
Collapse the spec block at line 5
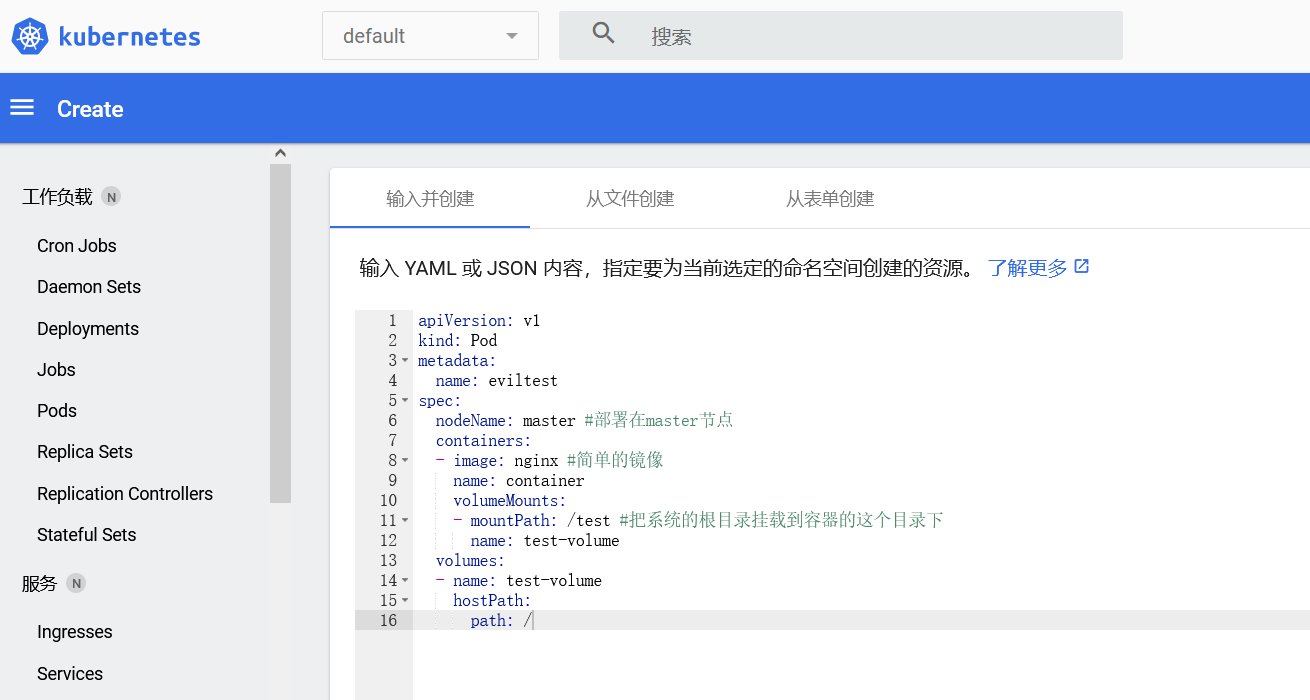click(x=405, y=400)
